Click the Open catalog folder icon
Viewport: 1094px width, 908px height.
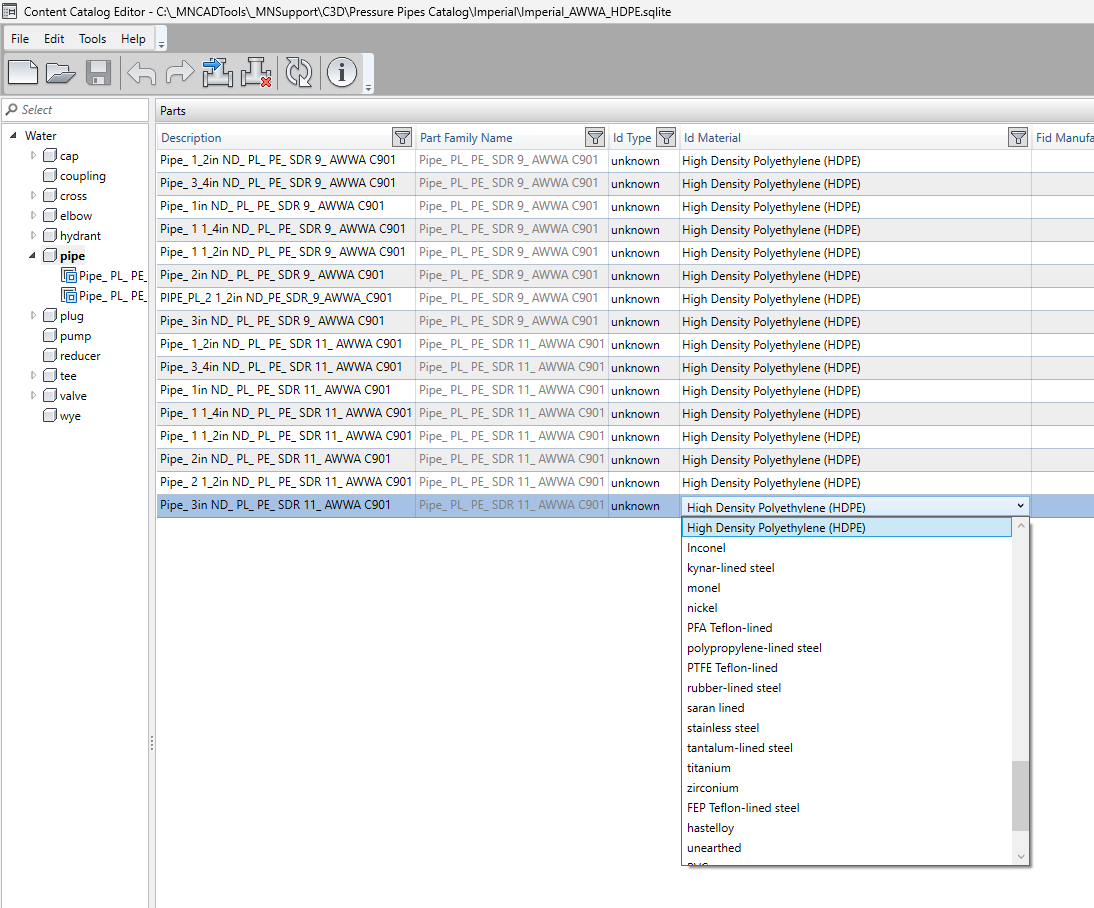pos(61,73)
